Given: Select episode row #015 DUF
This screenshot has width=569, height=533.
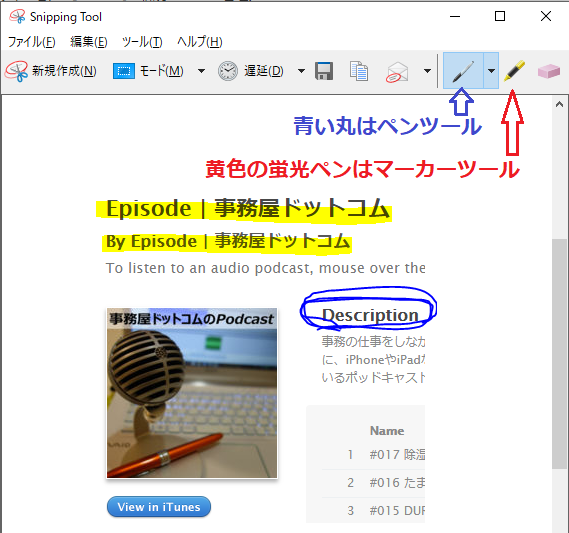Looking at the screenshot, I should coord(373,511).
